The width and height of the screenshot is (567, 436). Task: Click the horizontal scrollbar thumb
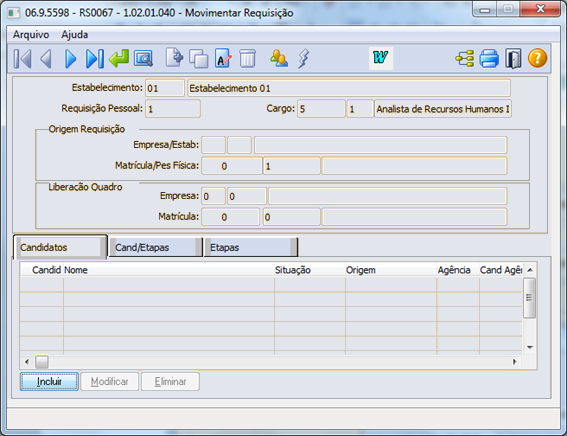pyautogui.click(x=42, y=362)
